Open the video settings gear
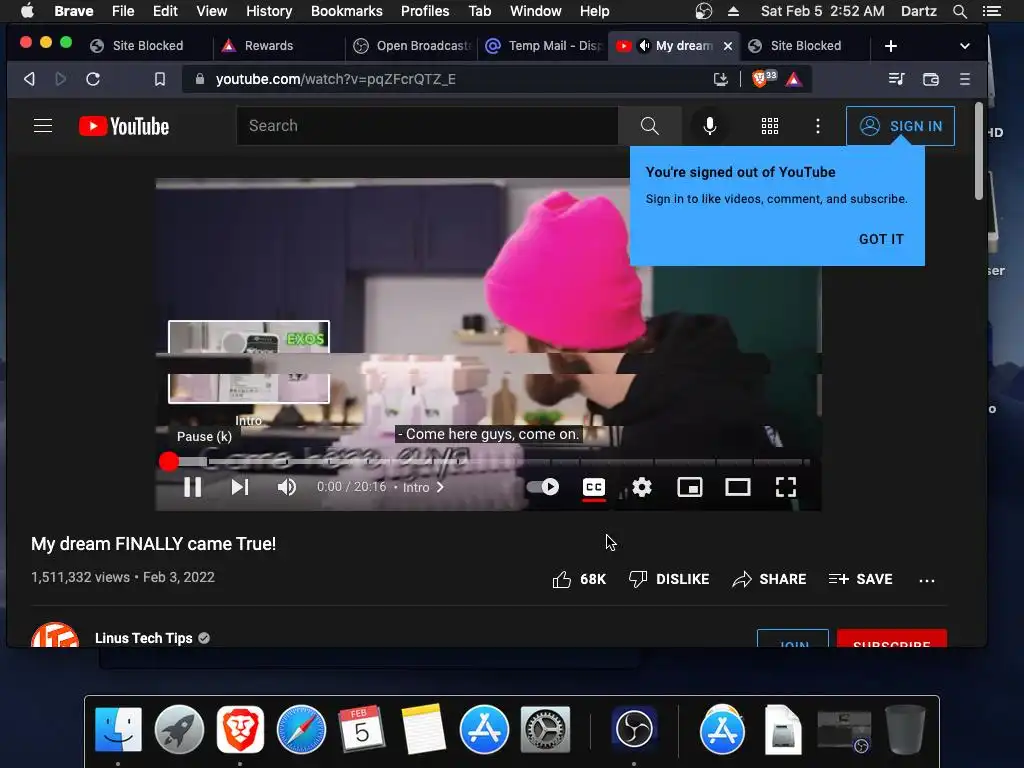The height and width of the screenshot is (768, 1024). pos(642,487)
